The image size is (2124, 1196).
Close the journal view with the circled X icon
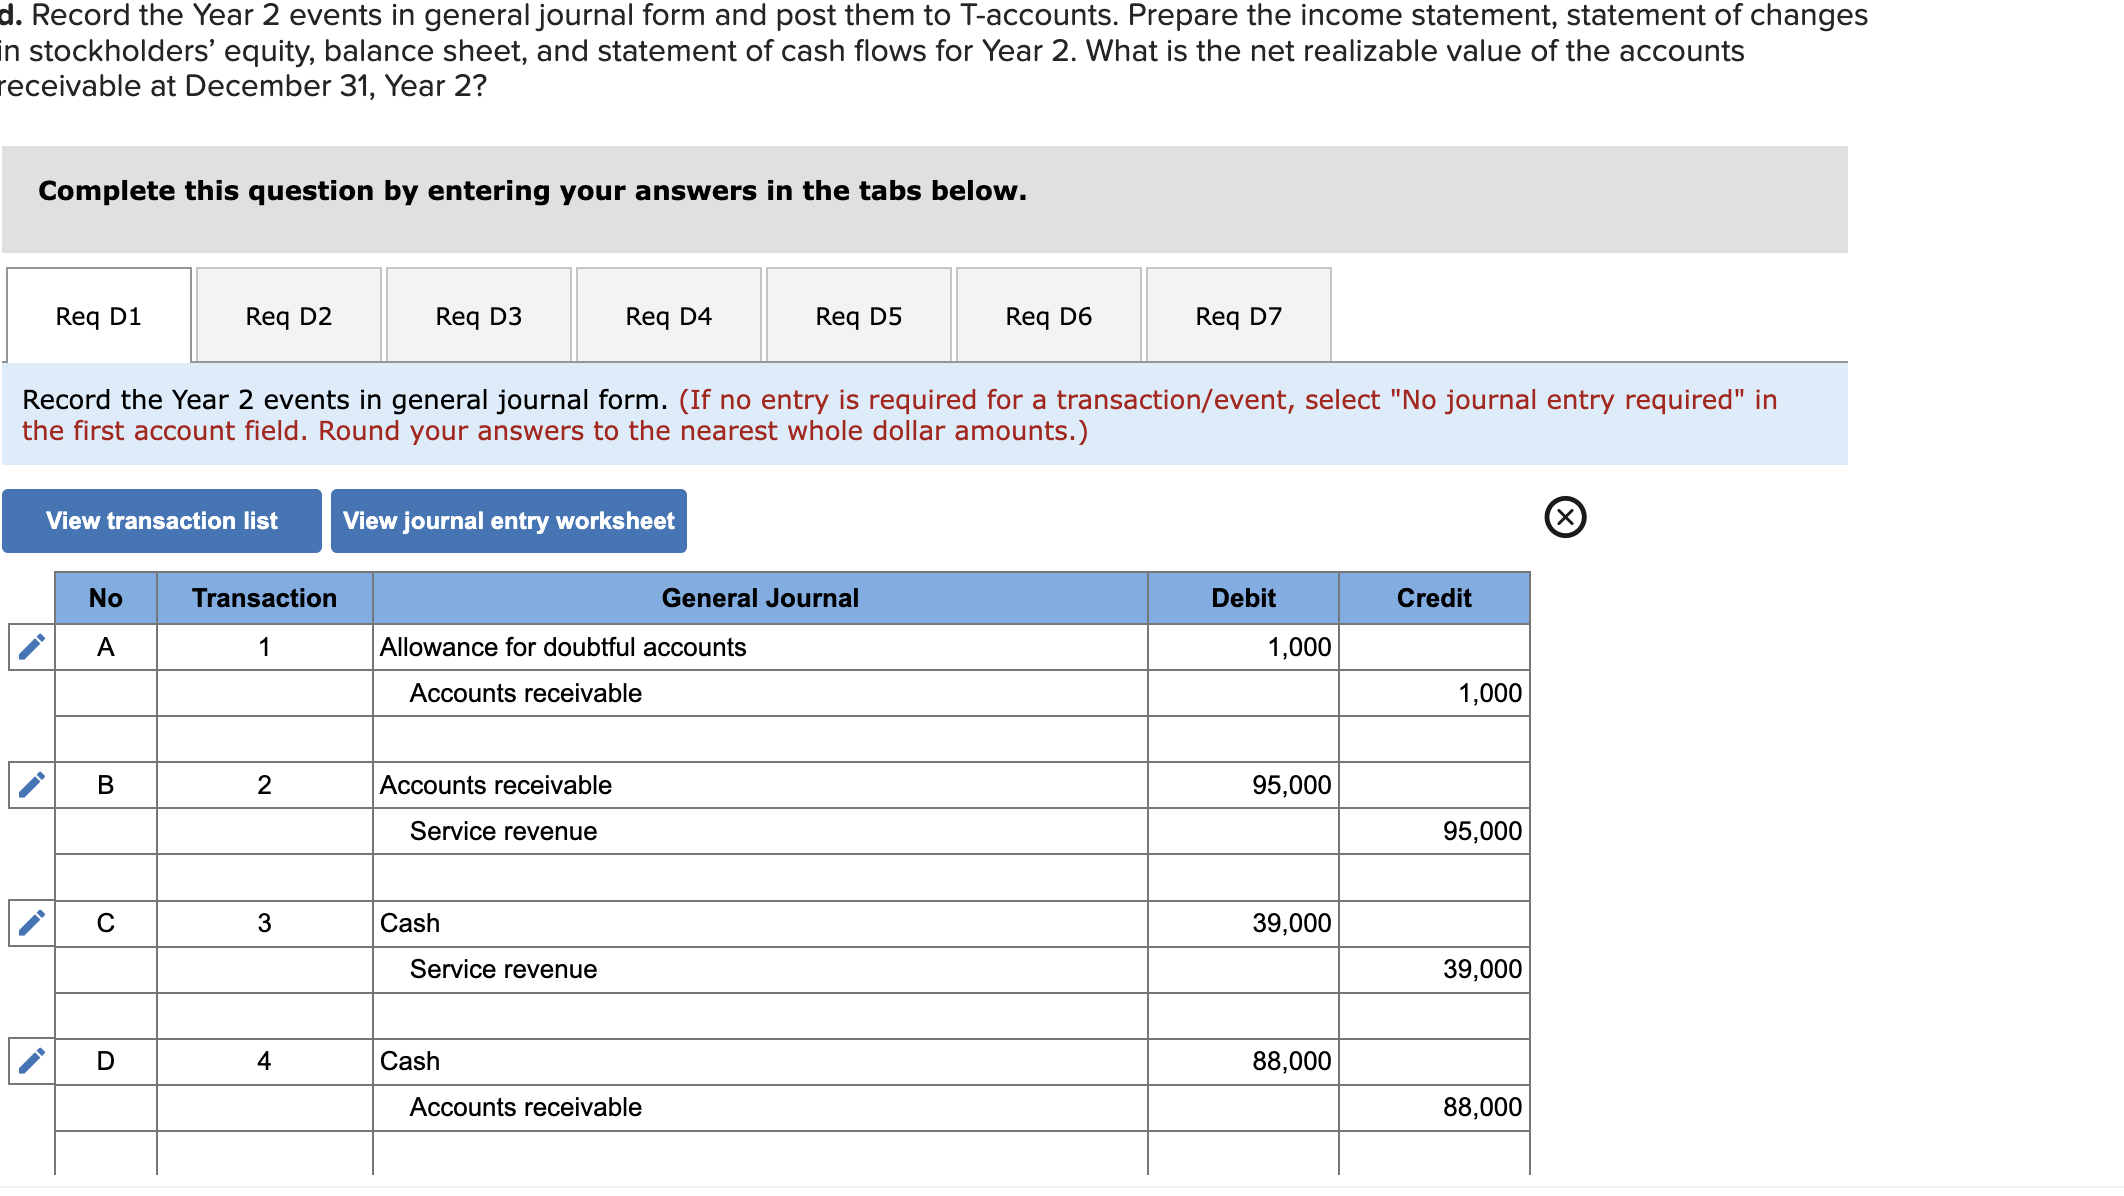pyautogui.click(x=1565, y=517)
